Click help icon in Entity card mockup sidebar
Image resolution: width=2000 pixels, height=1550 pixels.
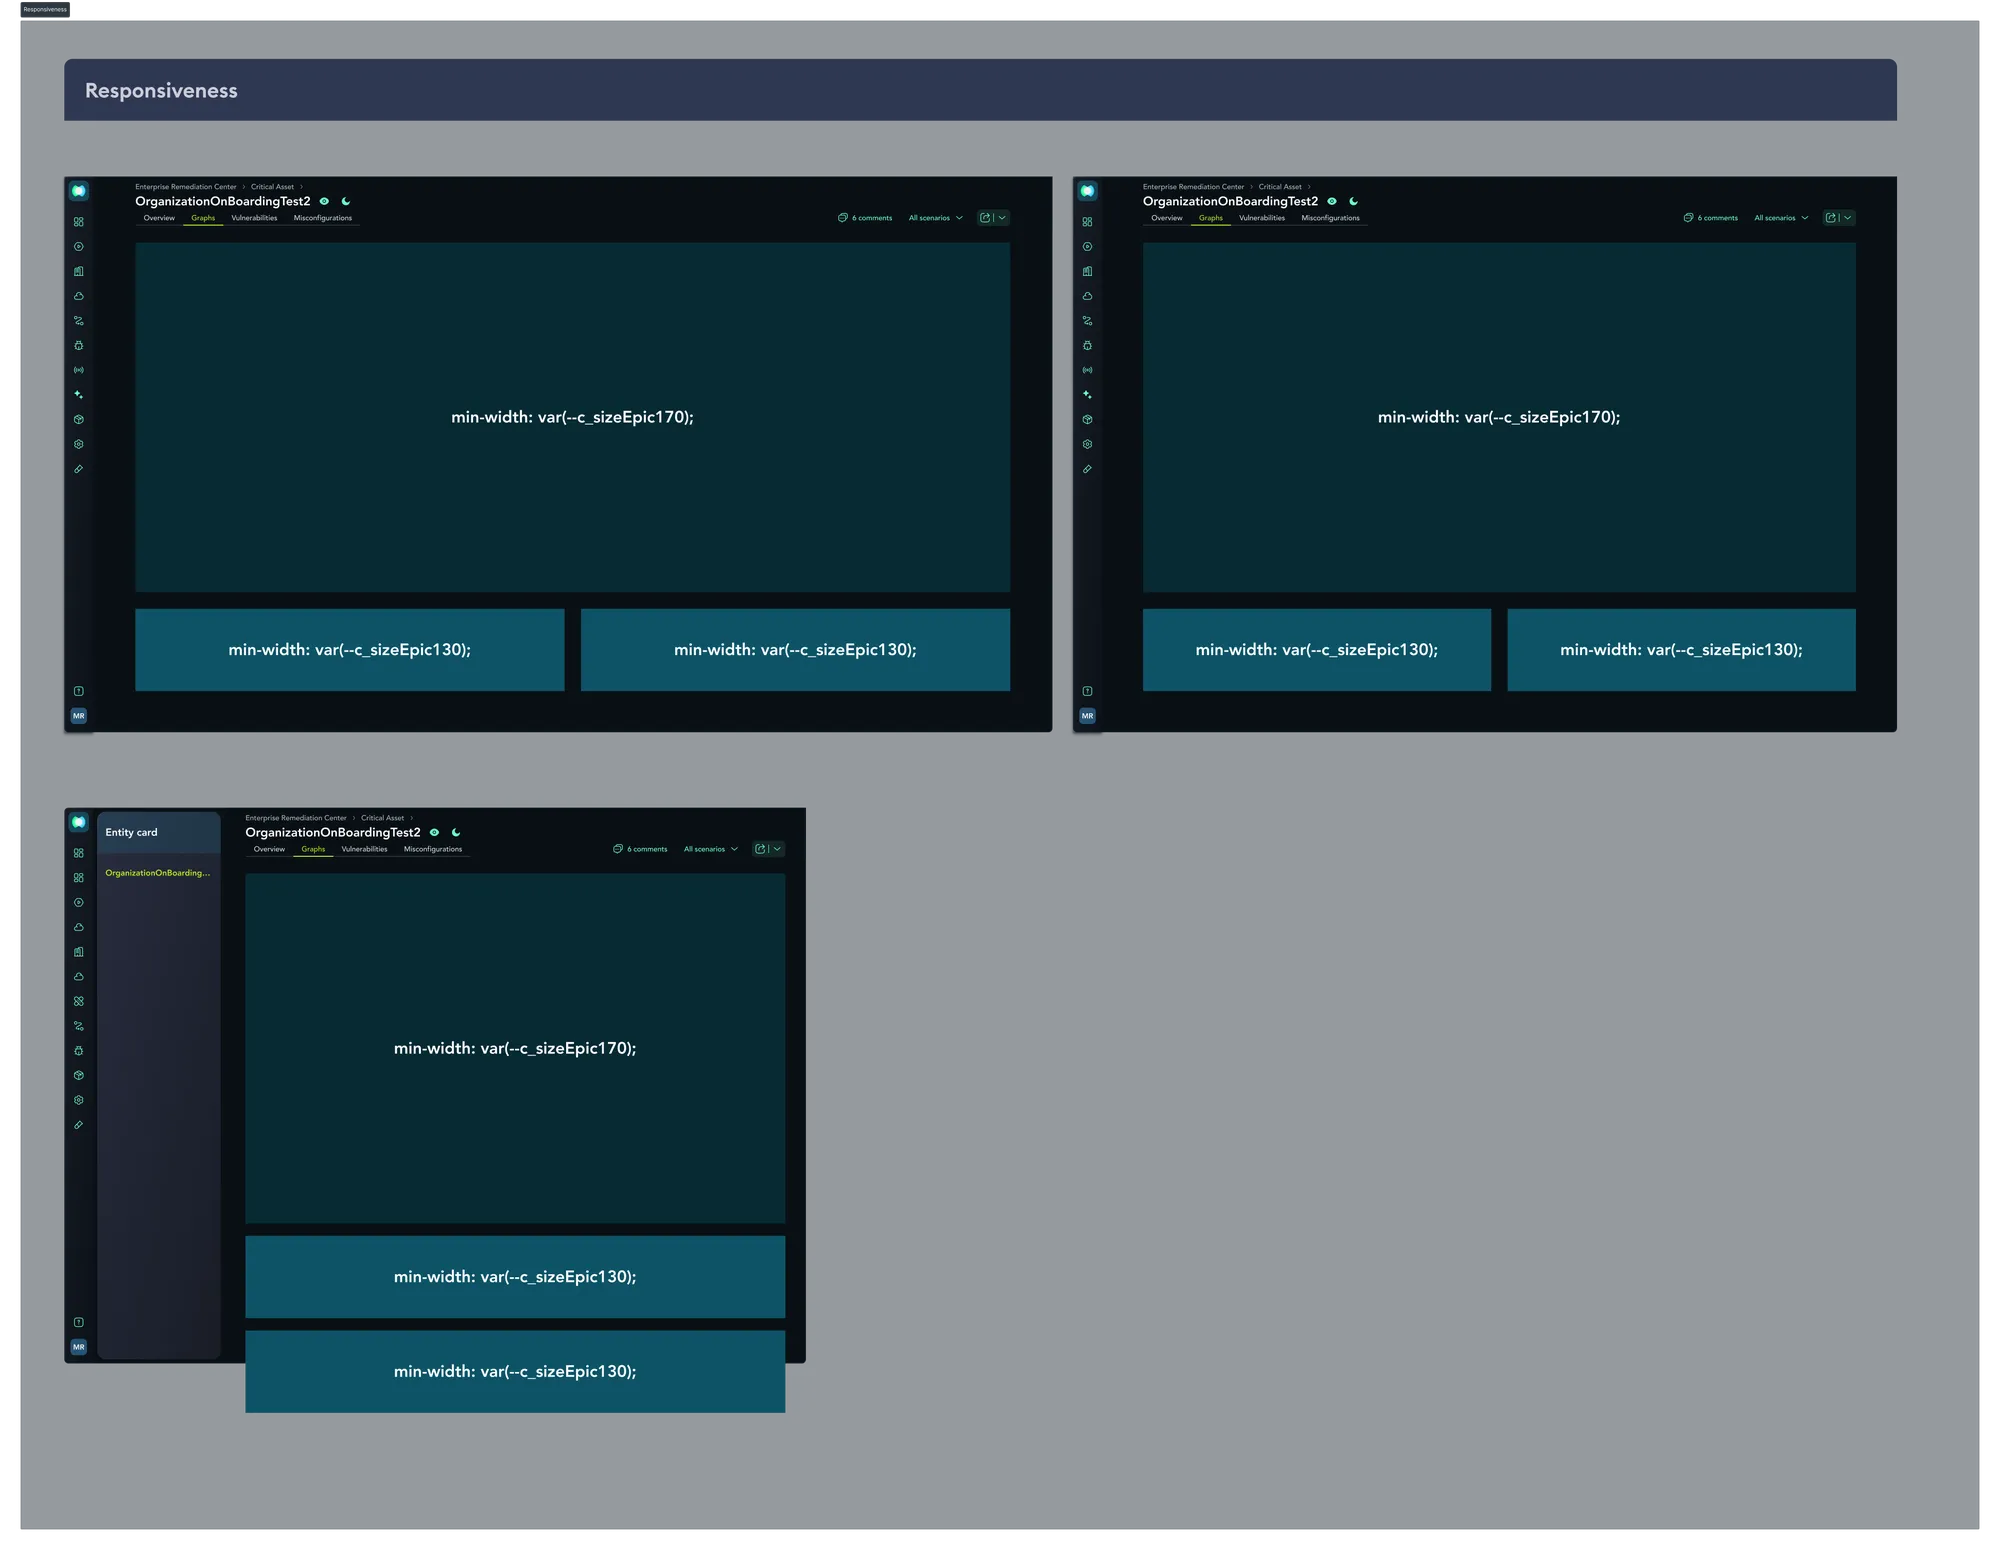(x=79, y=1322)
